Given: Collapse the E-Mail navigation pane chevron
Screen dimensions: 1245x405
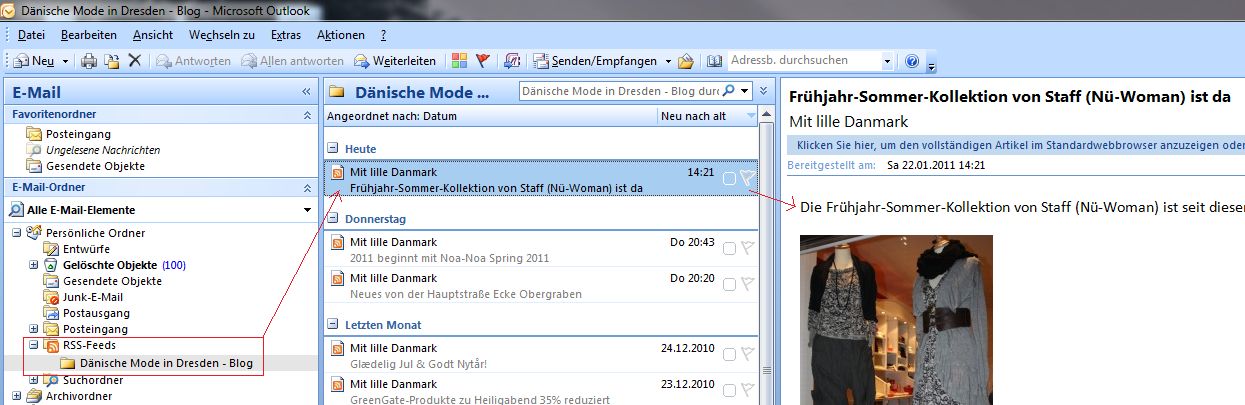Looking at the screenshot, I should 306,91.
